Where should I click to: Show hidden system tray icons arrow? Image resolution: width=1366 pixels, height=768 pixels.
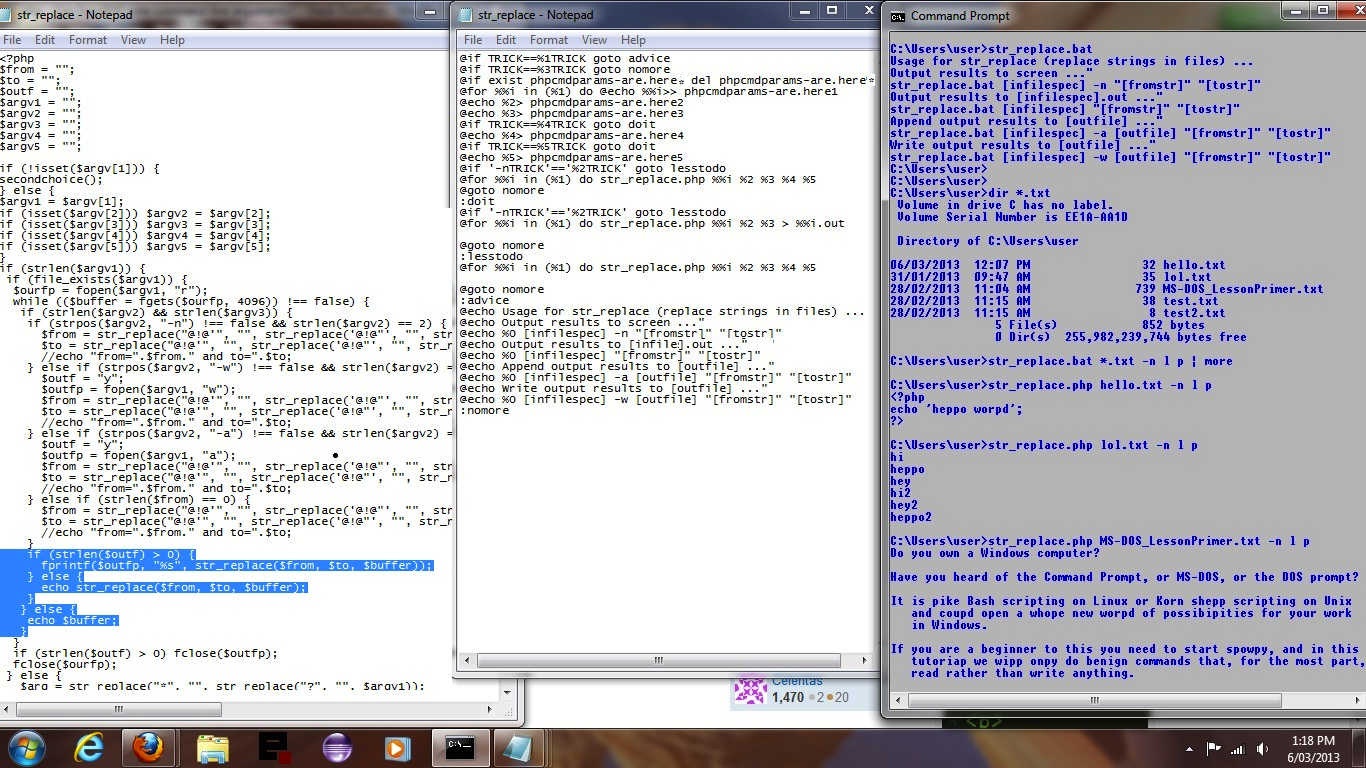click(1190, 748)
